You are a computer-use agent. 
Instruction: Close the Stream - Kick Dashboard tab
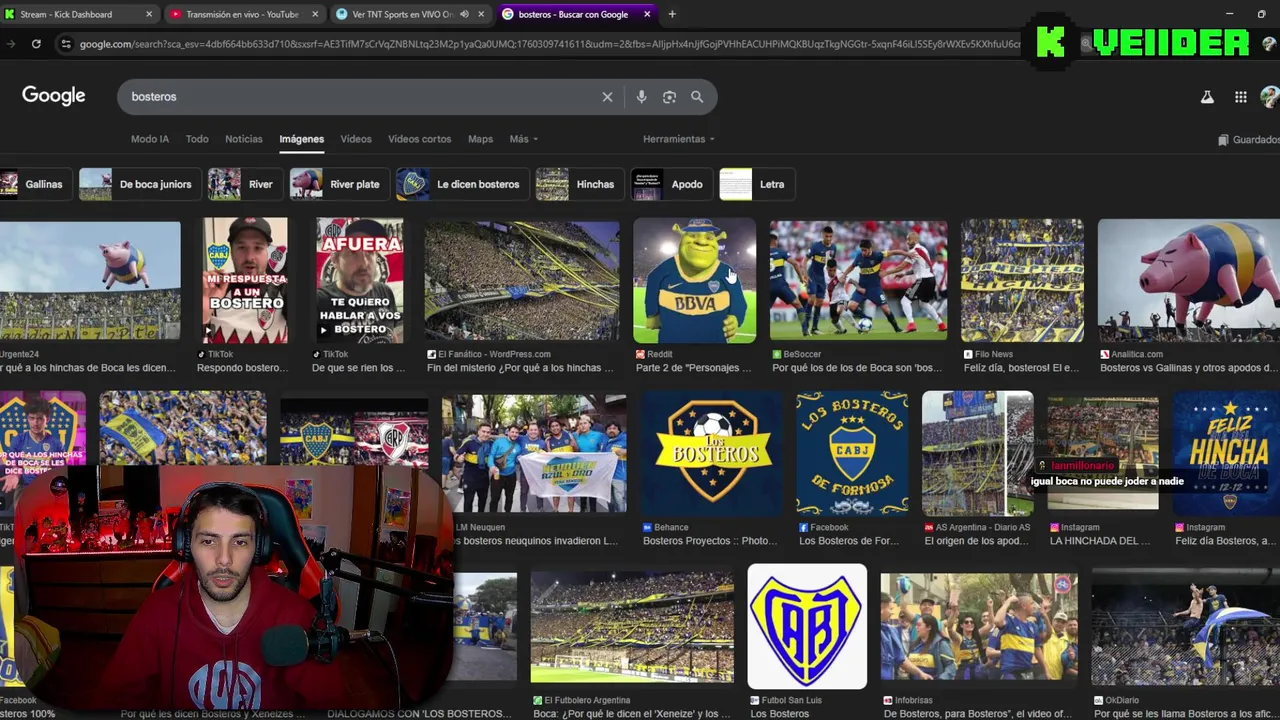pyautogui.click(x=149, y=14)
